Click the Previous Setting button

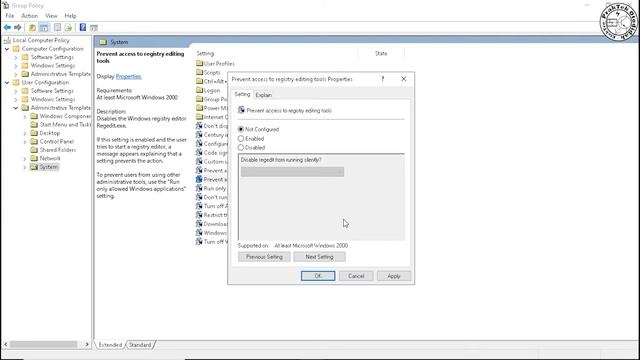(x=264, y=257)
